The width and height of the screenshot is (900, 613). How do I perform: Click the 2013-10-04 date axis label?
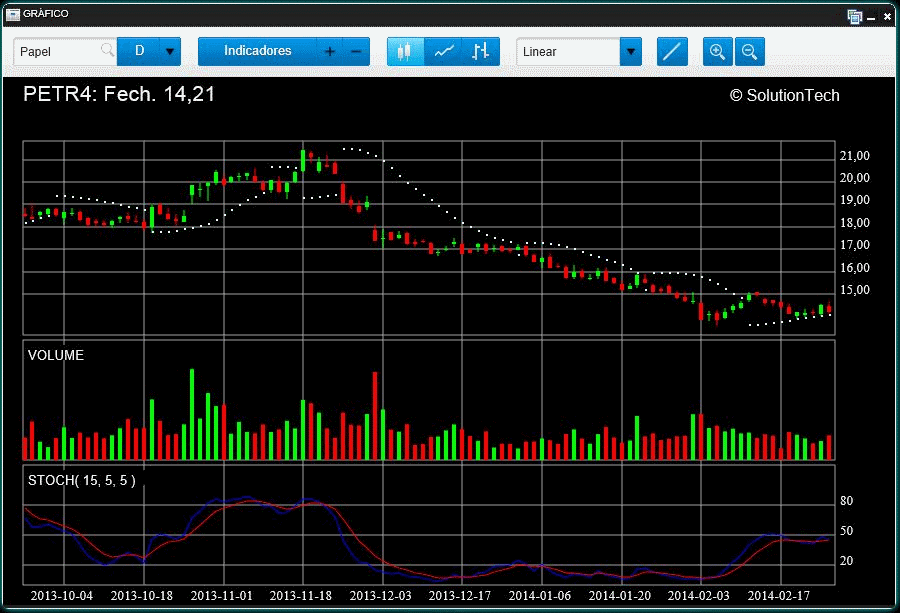61,596
